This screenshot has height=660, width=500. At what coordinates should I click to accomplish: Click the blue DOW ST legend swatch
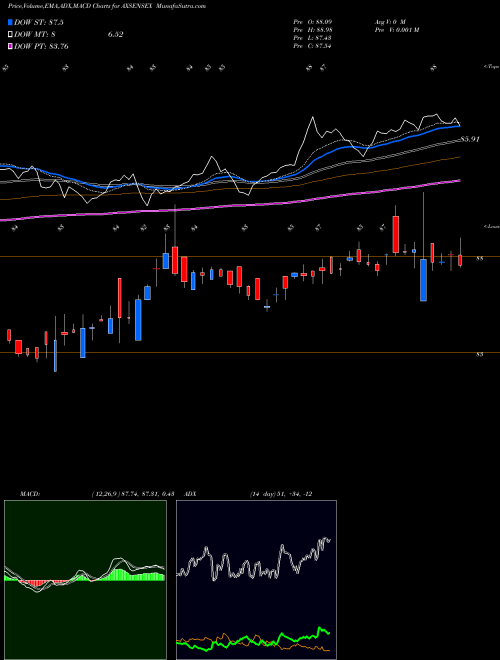coord(11,22)
